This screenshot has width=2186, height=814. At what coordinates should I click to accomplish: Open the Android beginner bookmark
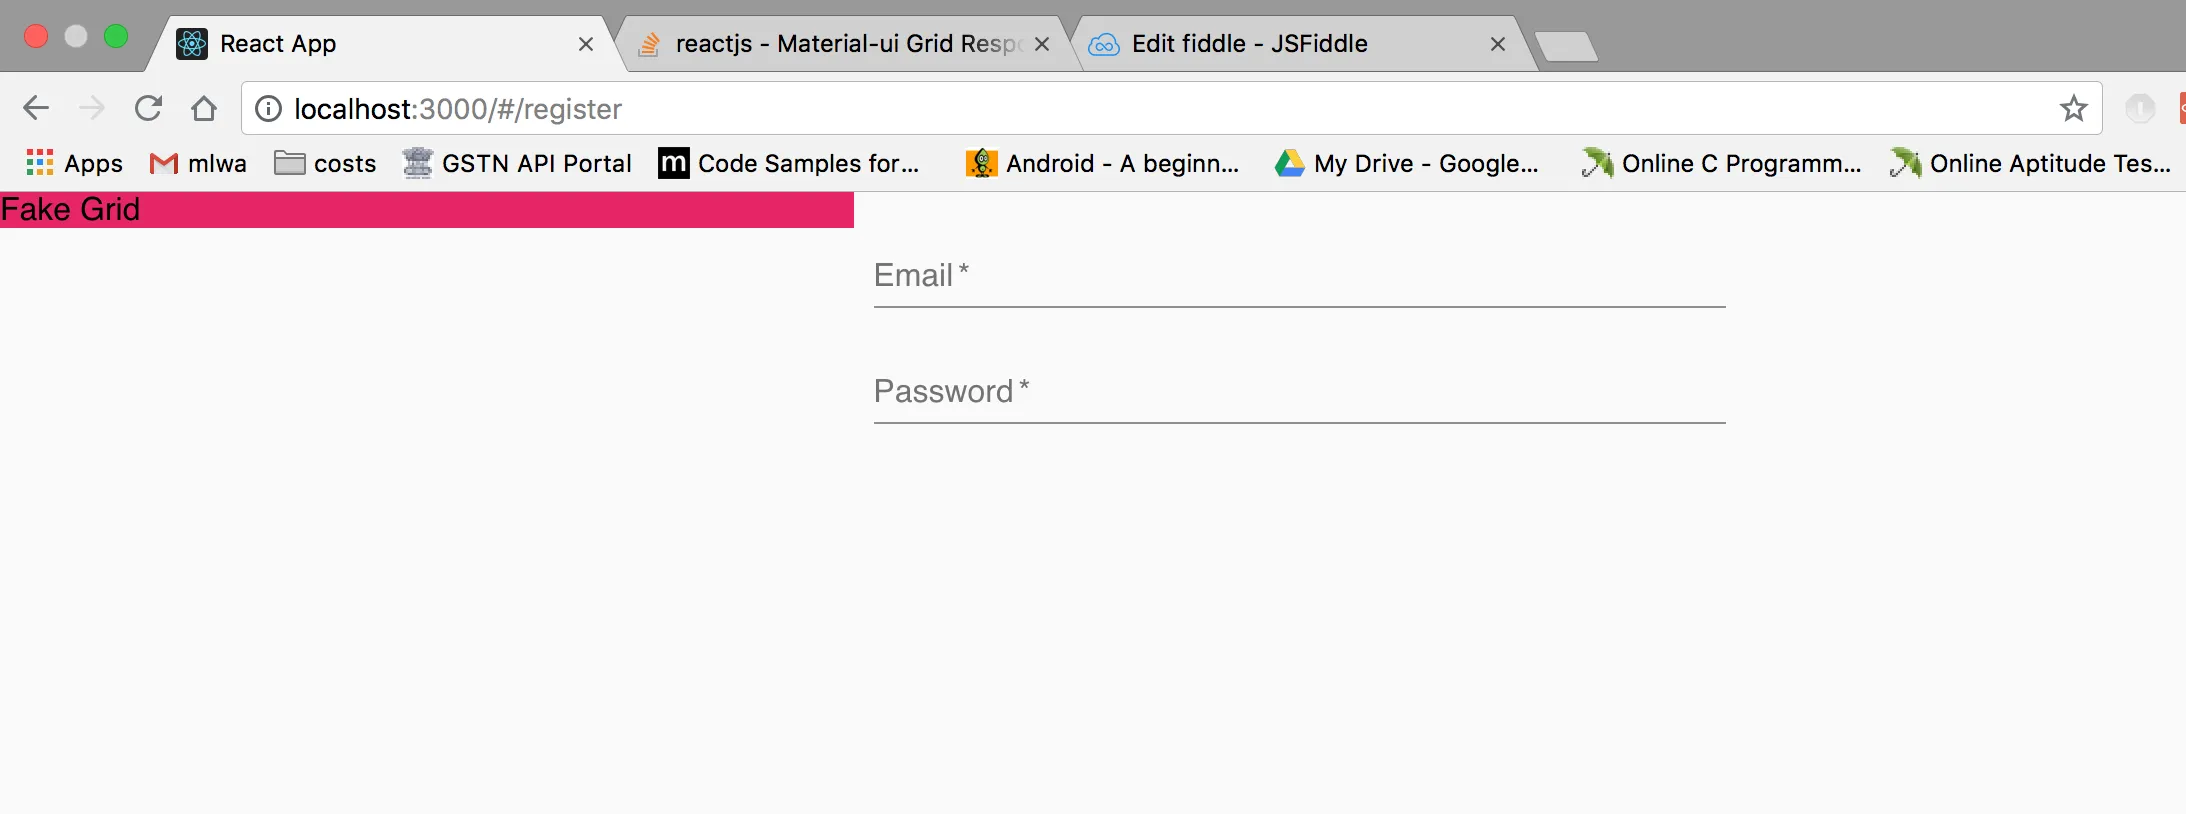(1102, 163)
